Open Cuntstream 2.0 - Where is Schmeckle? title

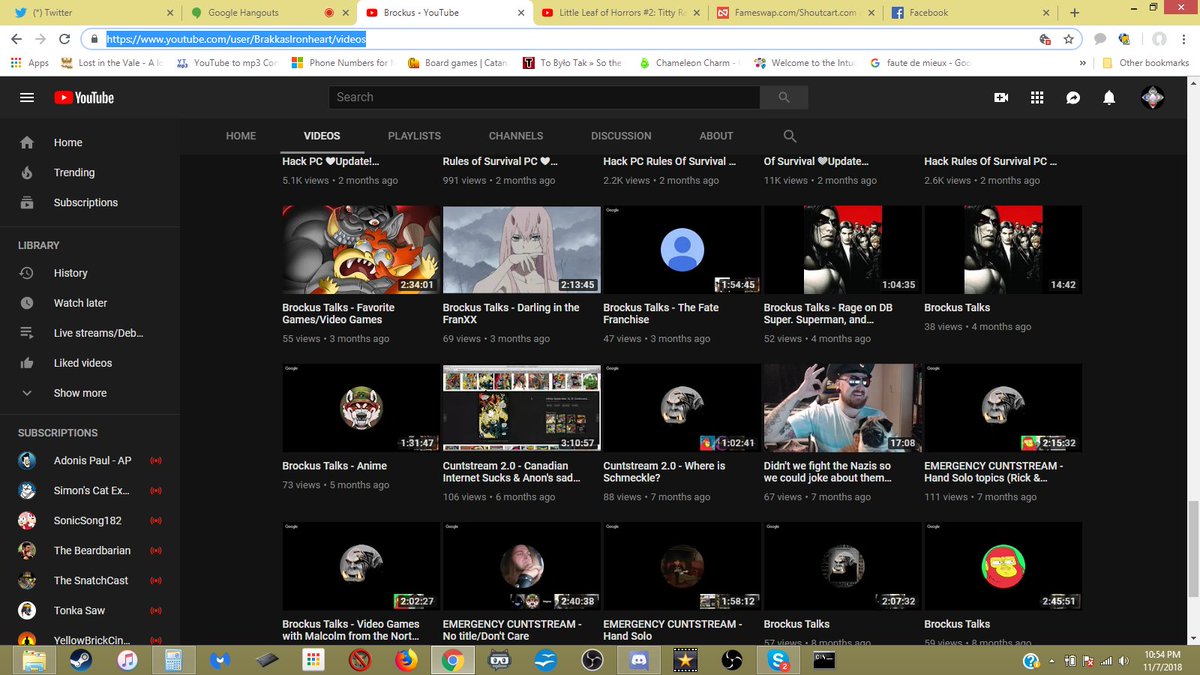[664, 472]
